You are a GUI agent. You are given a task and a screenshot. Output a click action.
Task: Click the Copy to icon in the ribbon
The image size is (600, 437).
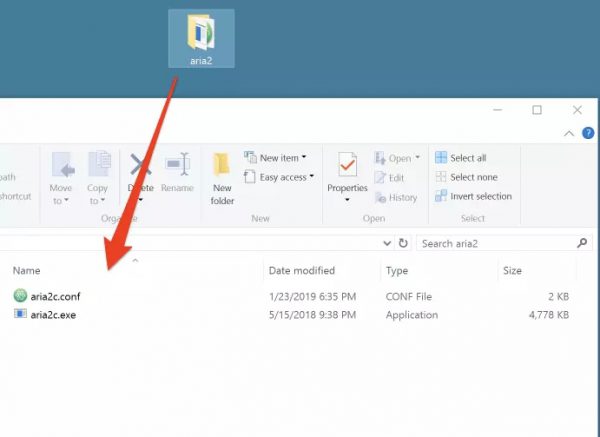(99, 164)
